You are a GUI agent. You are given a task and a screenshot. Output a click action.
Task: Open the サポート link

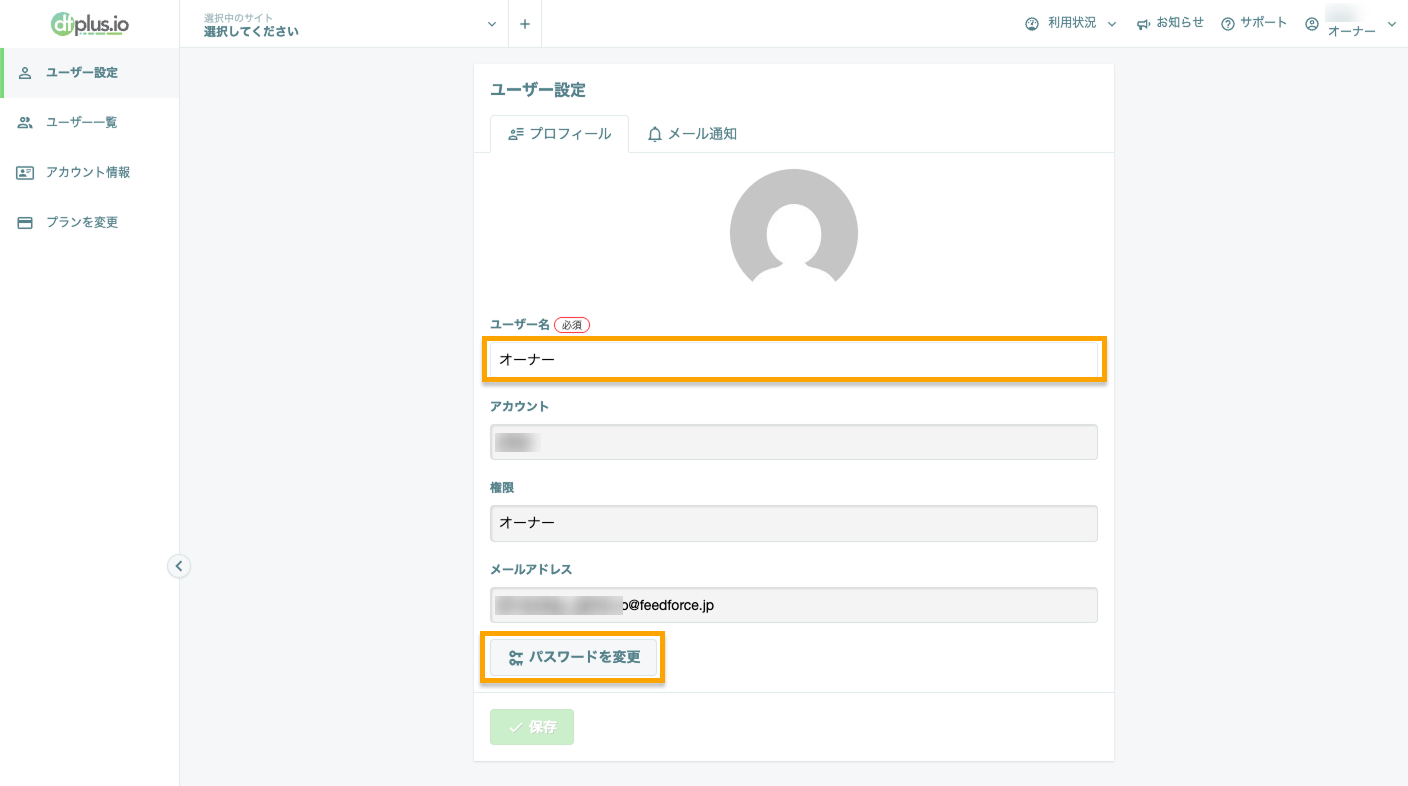click(1254, 23)
